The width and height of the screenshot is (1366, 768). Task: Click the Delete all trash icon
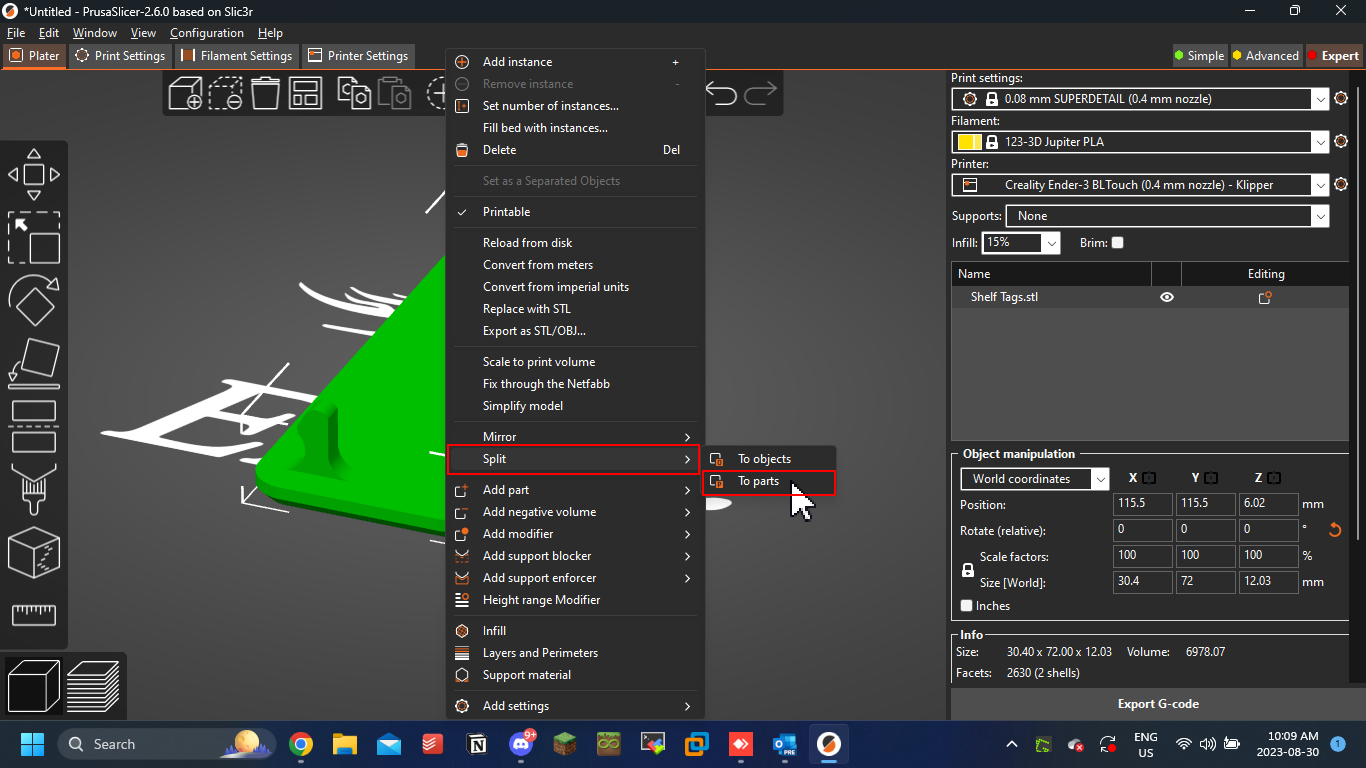point(265,93)
